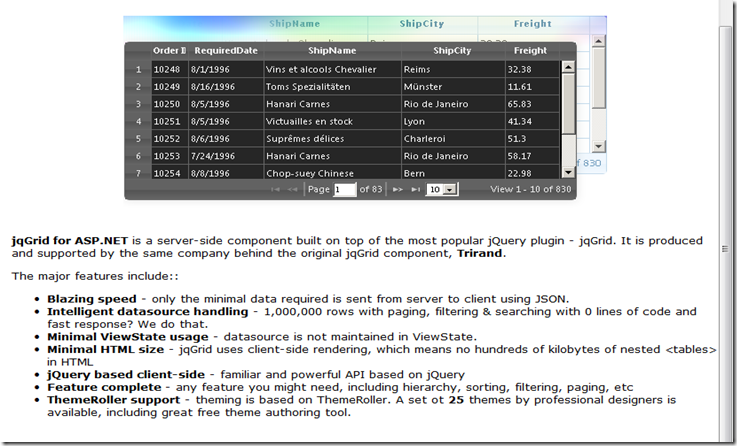Select order 10249 cell
This screenshot has width=737, height=446.
tap(170, 86)
